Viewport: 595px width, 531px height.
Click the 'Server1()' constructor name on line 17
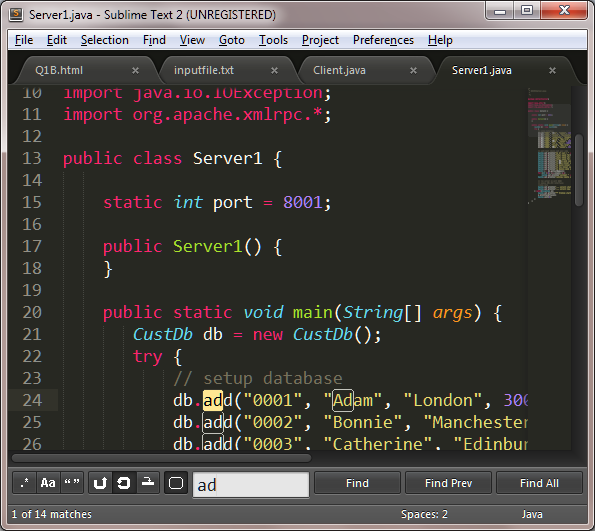pos(208,246)
